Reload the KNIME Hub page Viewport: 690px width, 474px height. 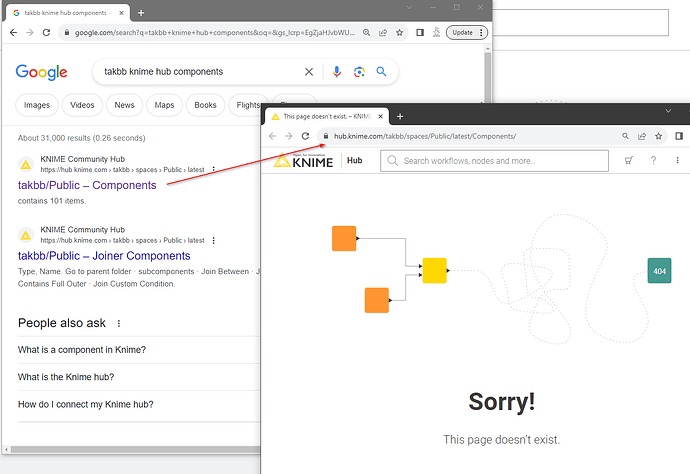coord(305,136)
